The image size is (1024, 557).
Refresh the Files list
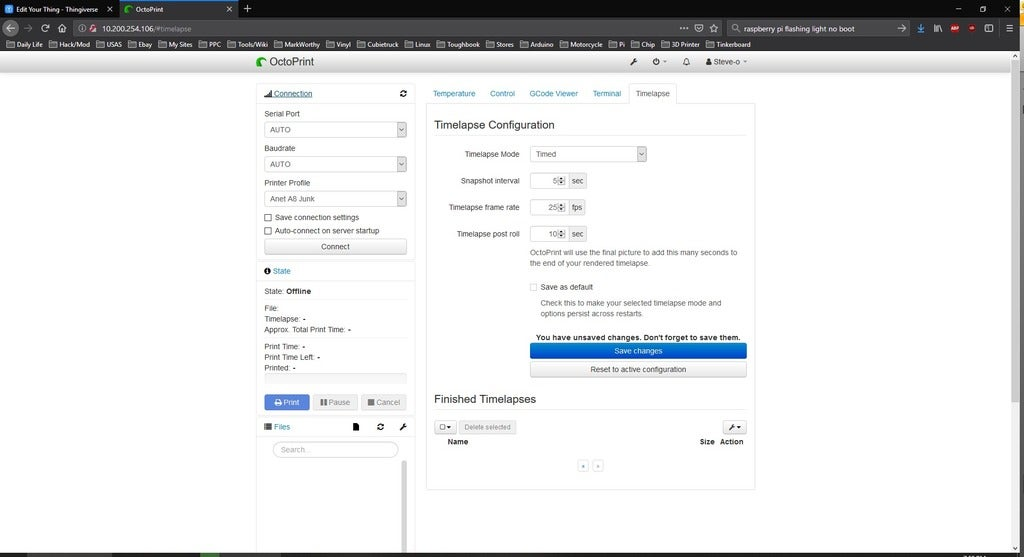(x=381, y=427)
